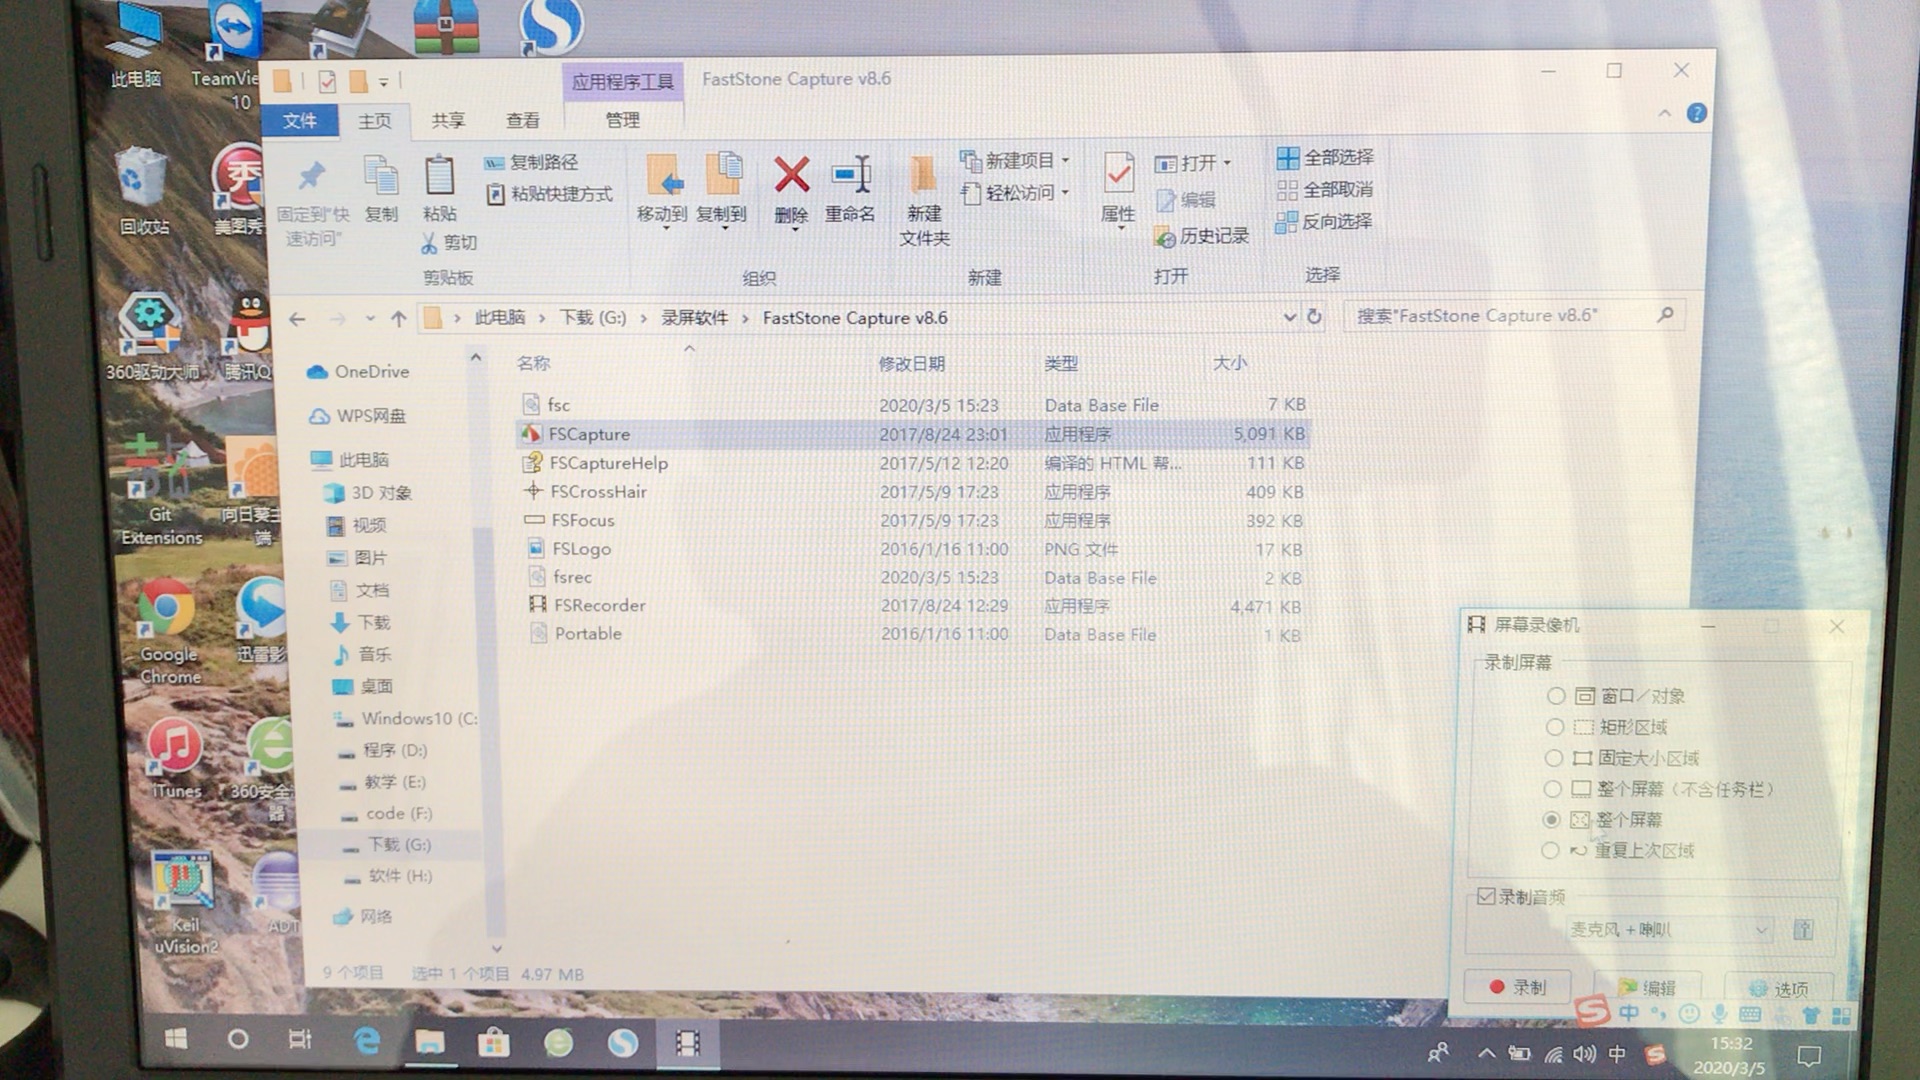Switch to View (查看) ribbon tab
This screenshot has width=1920, height=1080.
pyautogui.click(x=522, y=121)
